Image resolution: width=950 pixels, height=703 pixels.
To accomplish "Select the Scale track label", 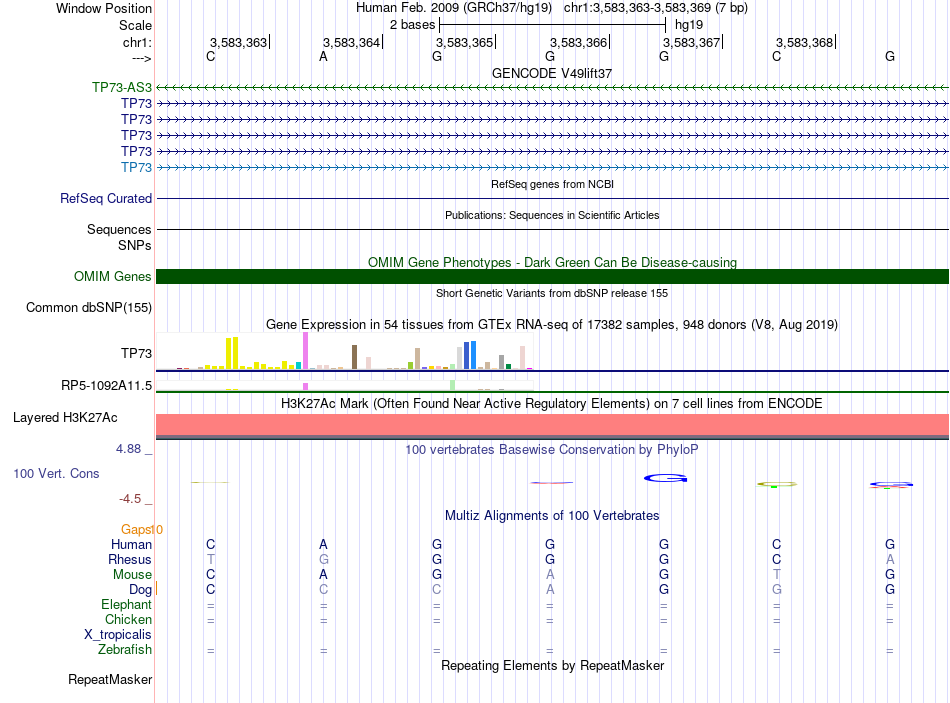I will click(135, 25).
